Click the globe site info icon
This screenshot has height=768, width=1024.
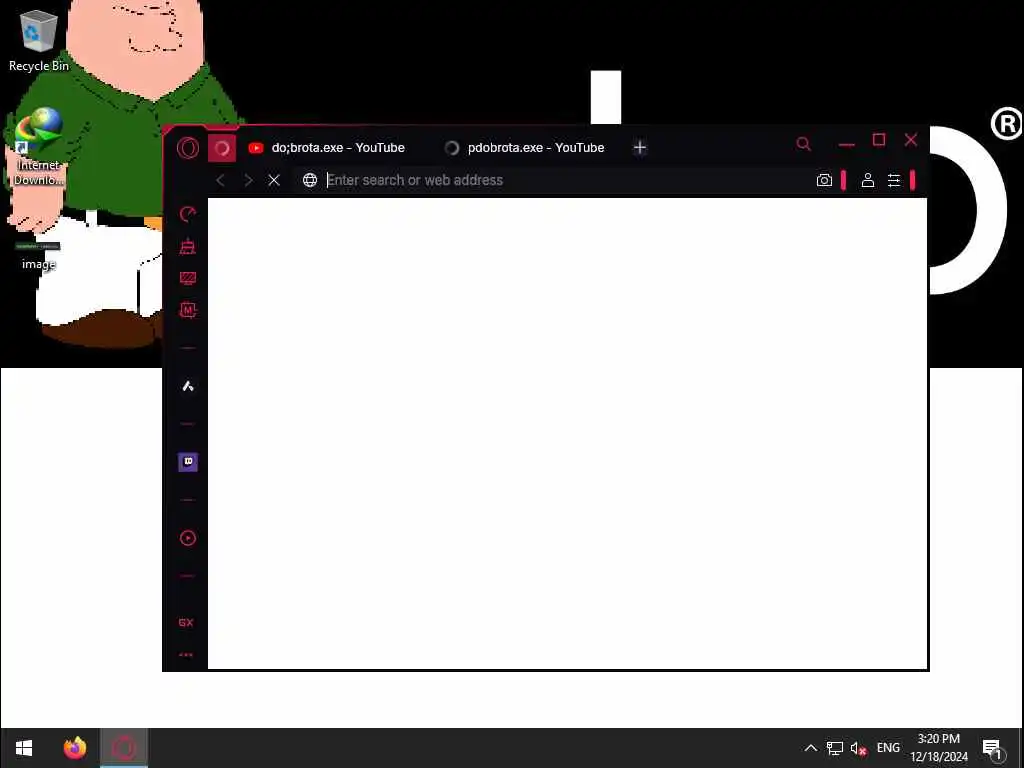click(x=310, y=180)
